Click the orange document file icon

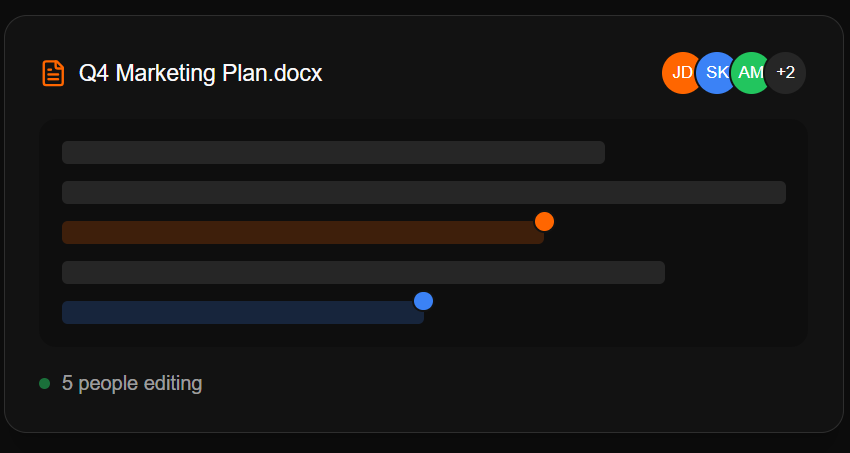[x=53, y=73]
